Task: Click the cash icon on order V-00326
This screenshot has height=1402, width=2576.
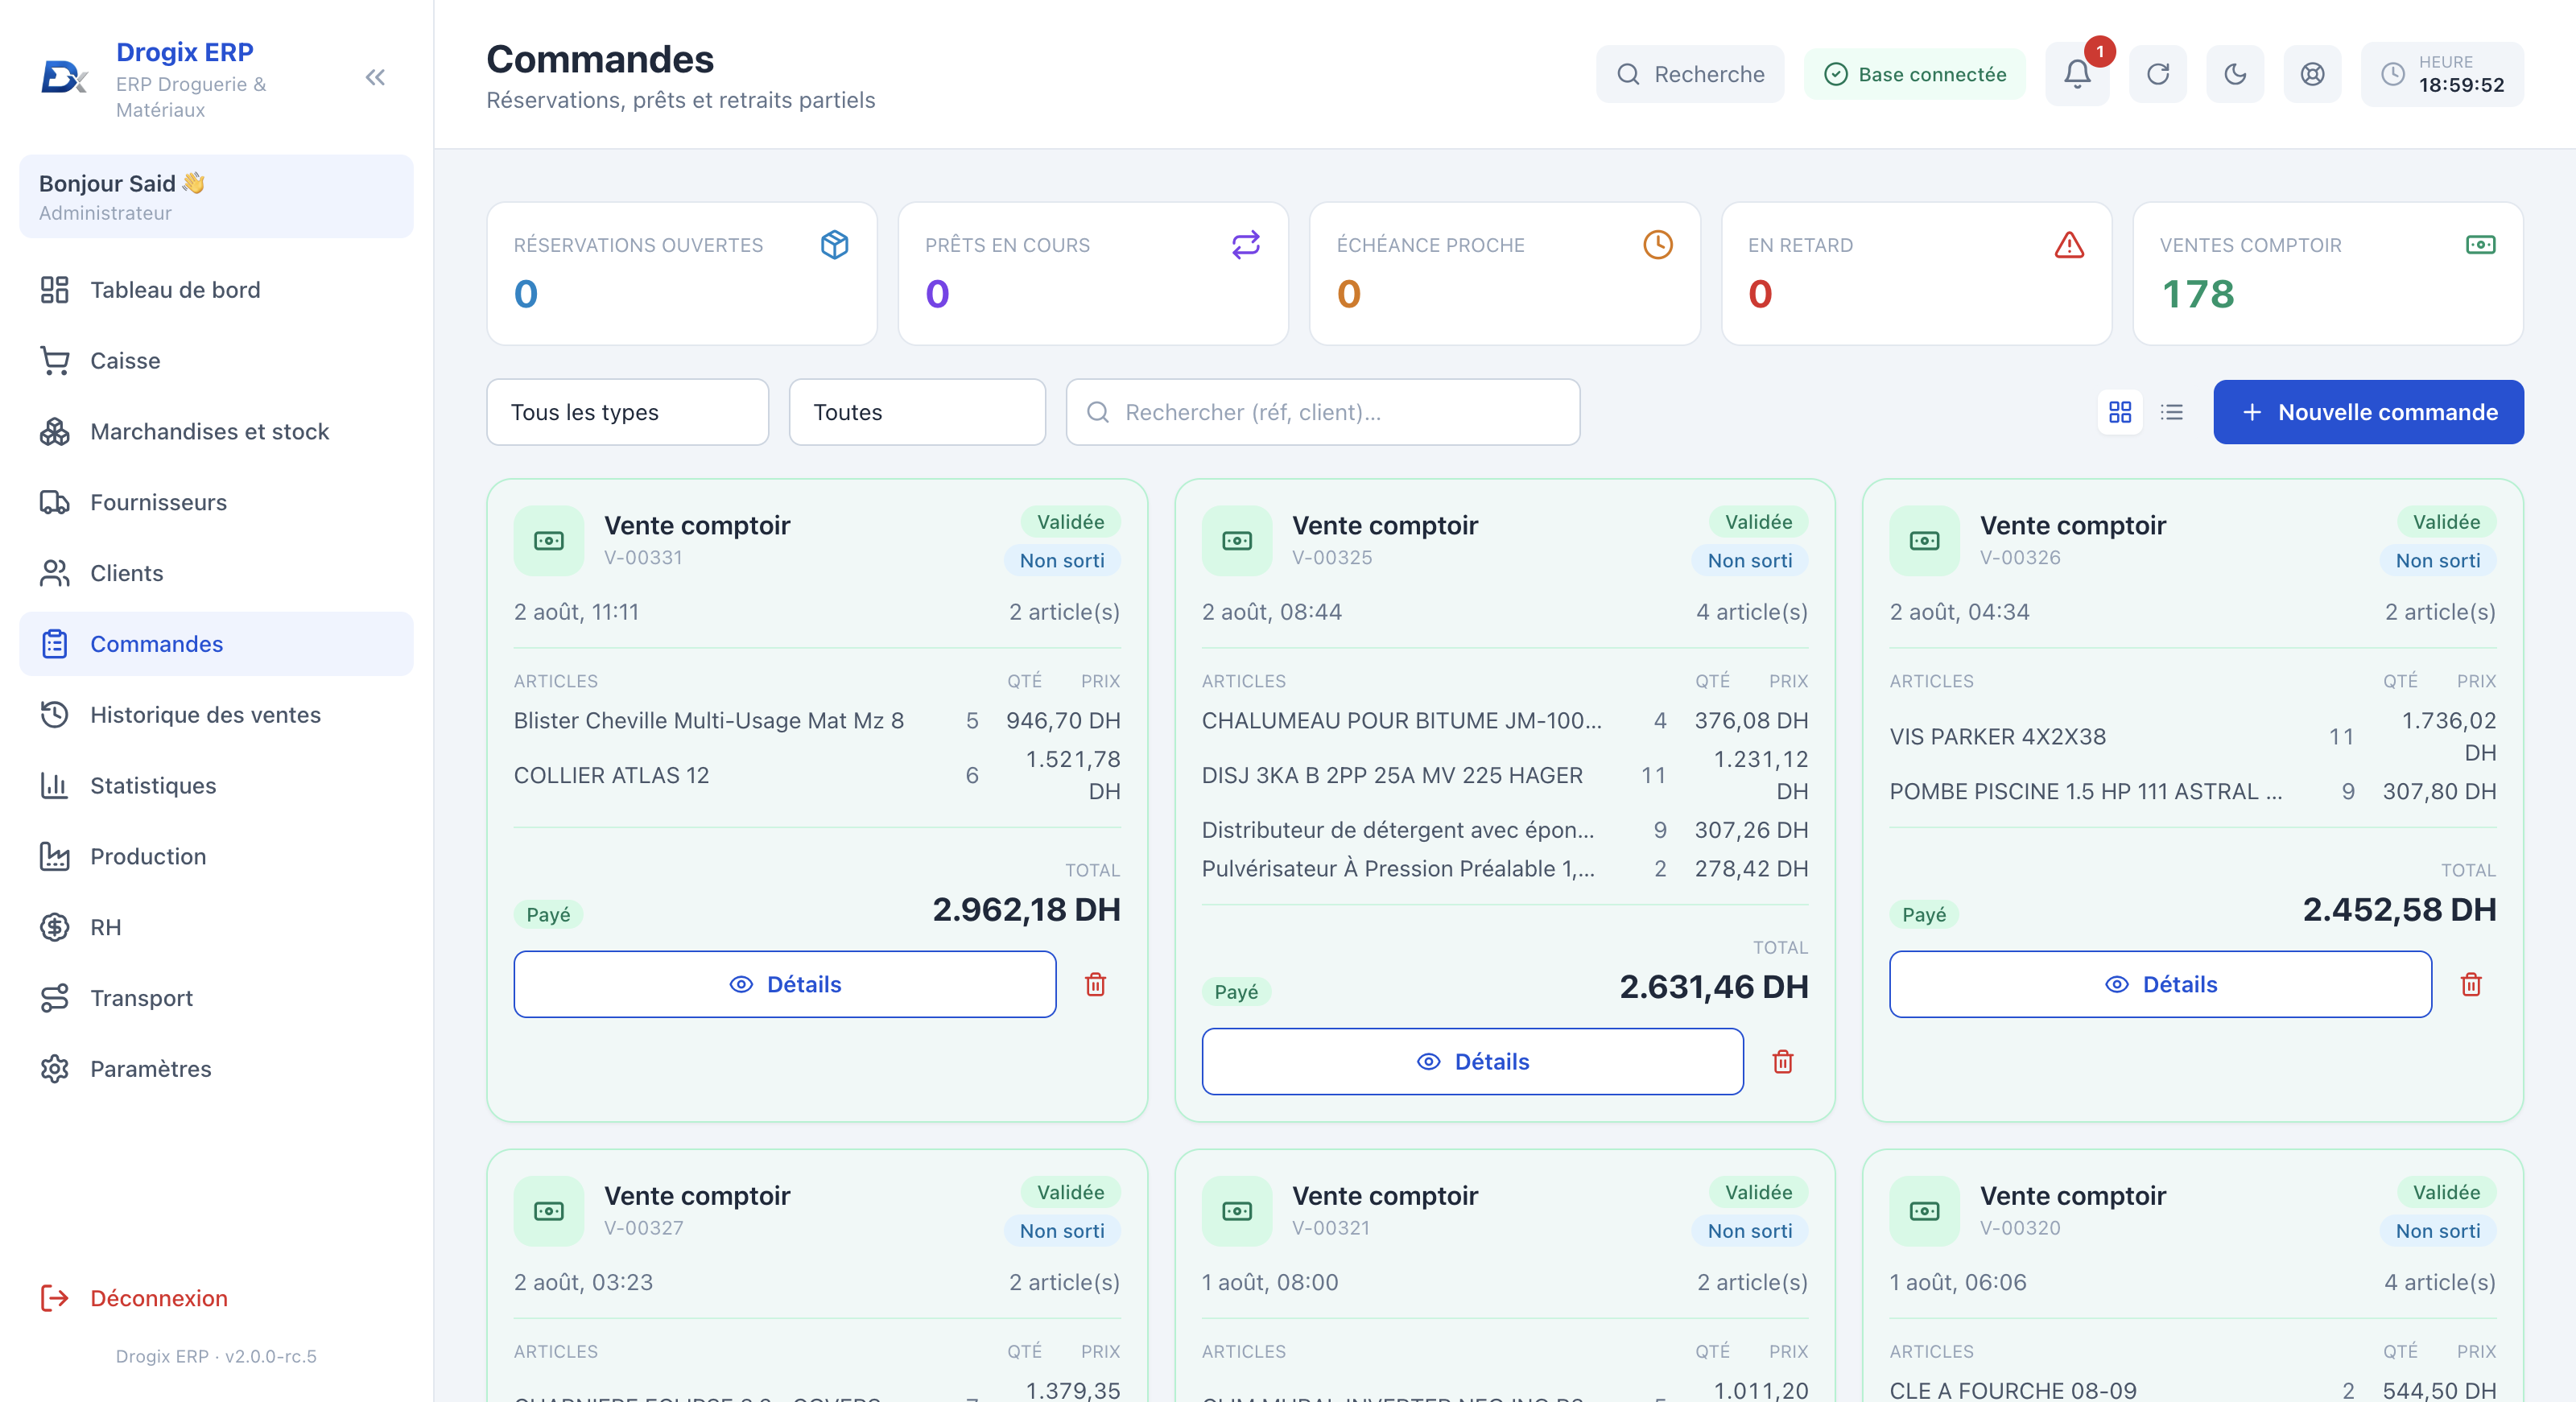Action: (x=1924, y=541)
